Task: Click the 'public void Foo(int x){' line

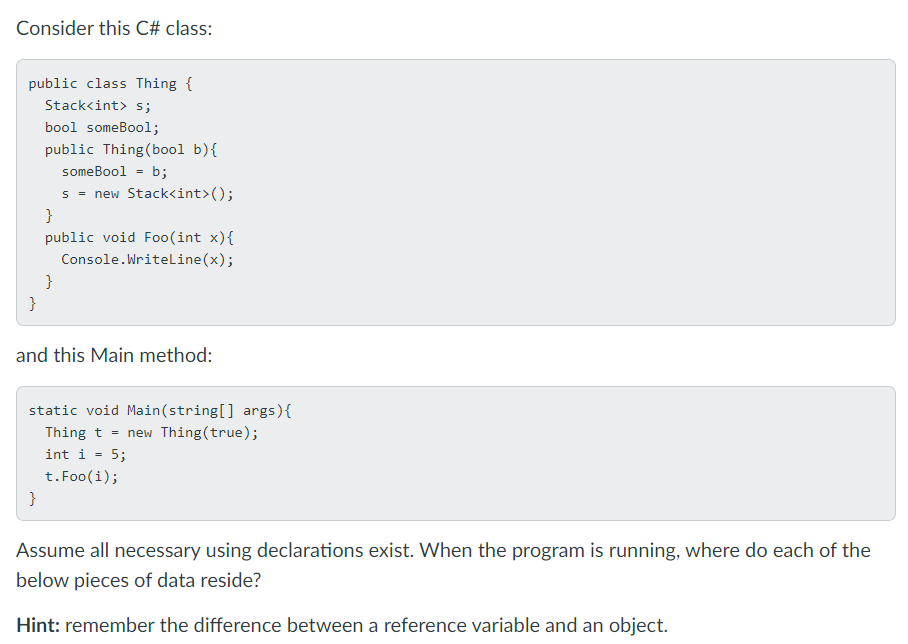Action: [140, 237]
